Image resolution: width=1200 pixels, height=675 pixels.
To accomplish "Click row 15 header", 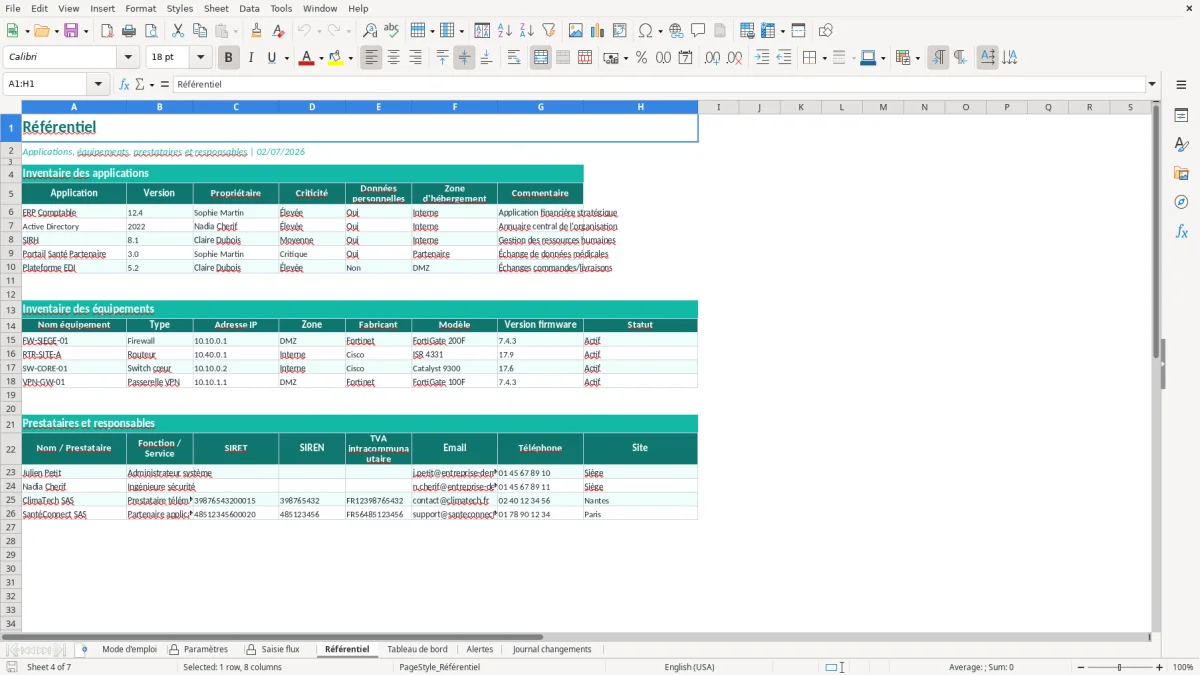I will coord(11,341).
